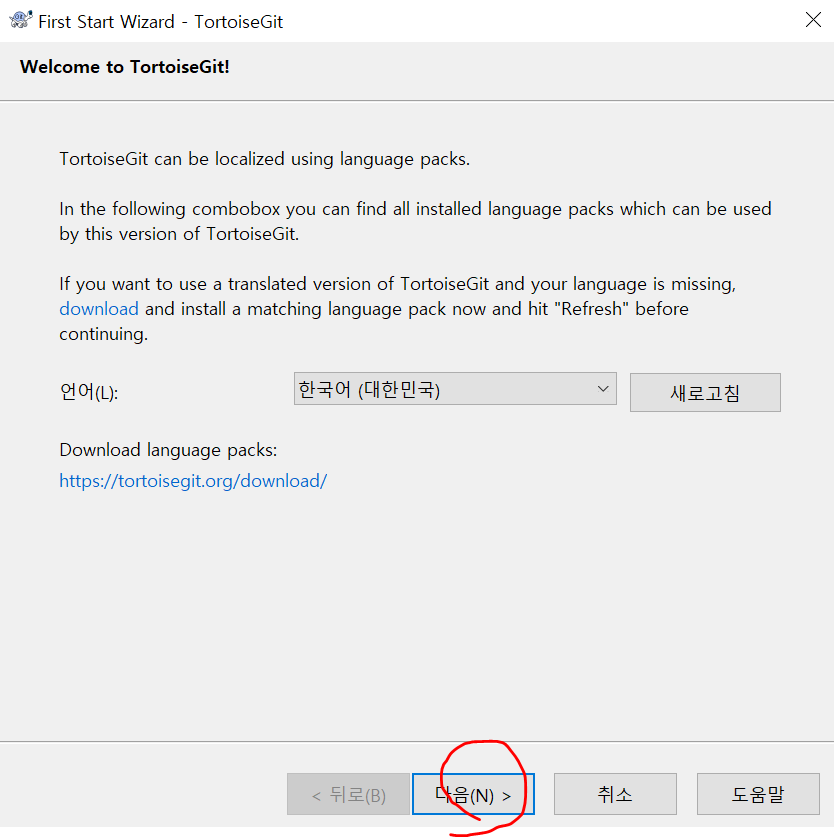Click the 도움말 help button
This screenshot has width=834, height=837.
[x=758, y=794]
